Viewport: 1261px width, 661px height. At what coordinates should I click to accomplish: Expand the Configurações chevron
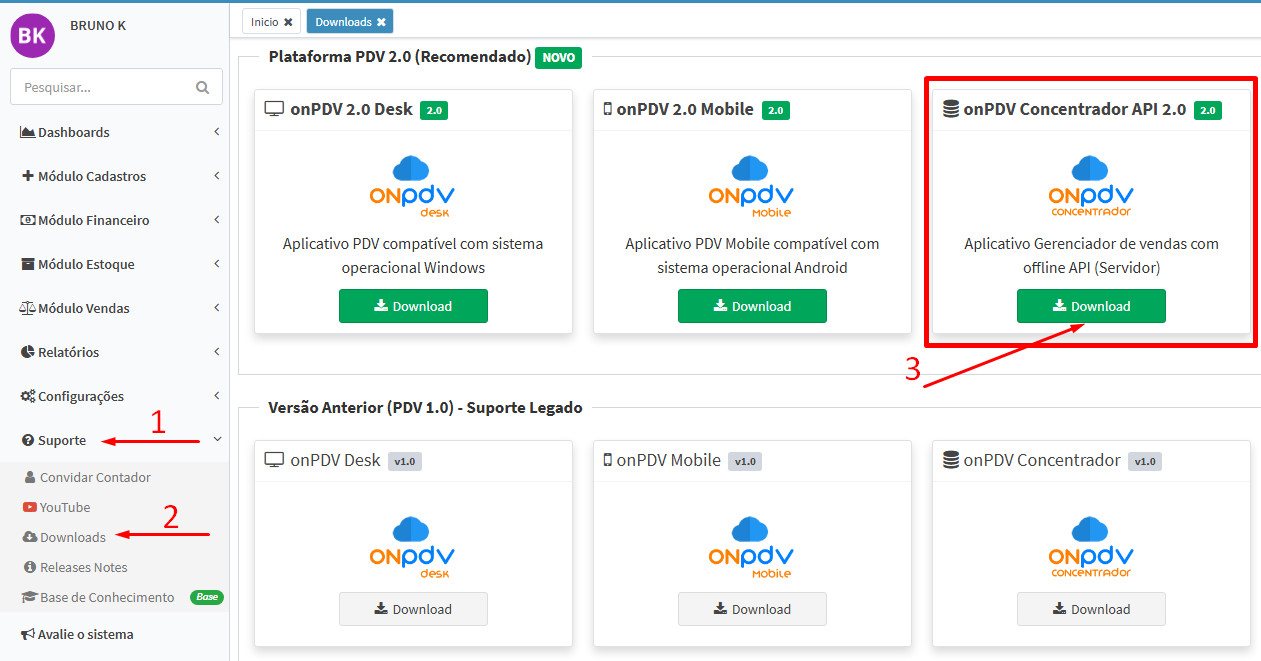coord(217,396)
